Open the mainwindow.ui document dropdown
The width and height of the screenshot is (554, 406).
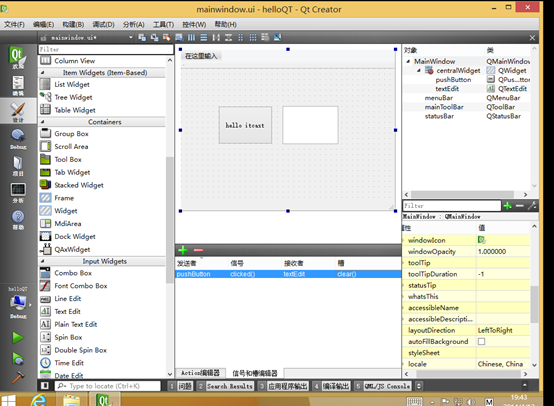pos(131,37)
